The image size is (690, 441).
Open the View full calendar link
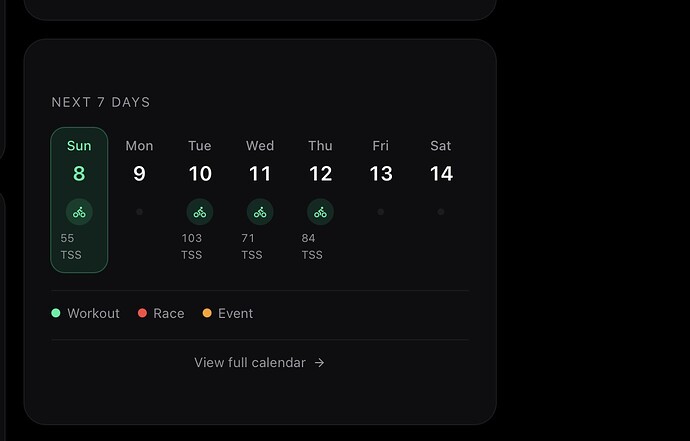point(250,363)
